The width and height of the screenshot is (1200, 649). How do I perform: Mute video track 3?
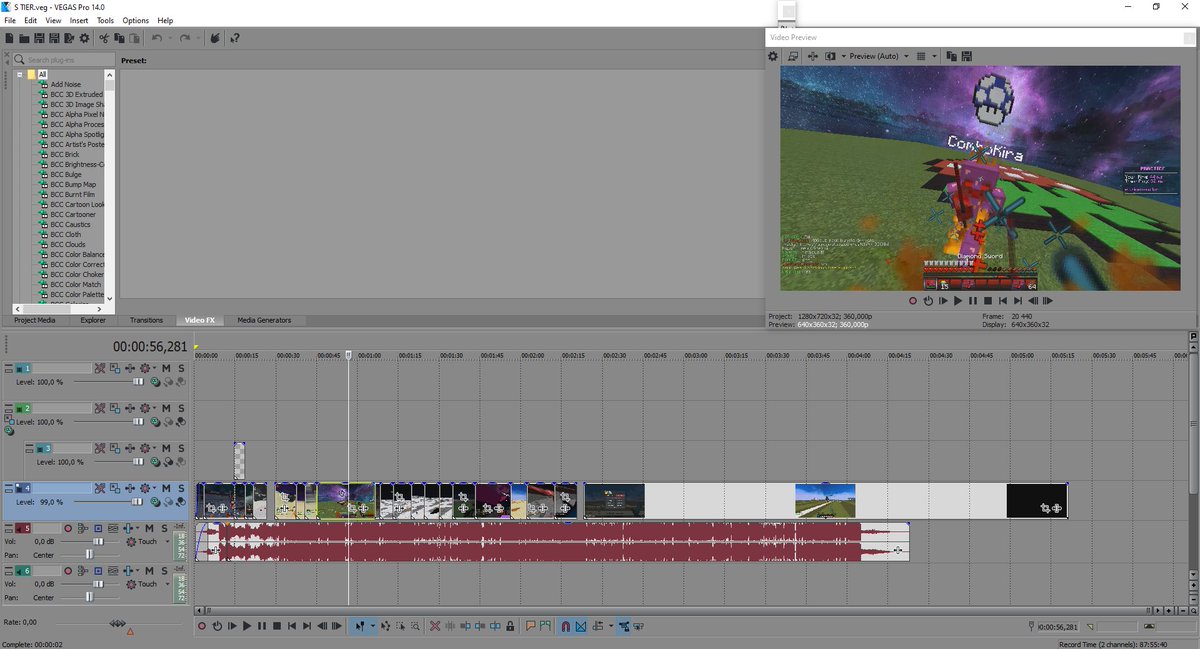pos(166,449)
